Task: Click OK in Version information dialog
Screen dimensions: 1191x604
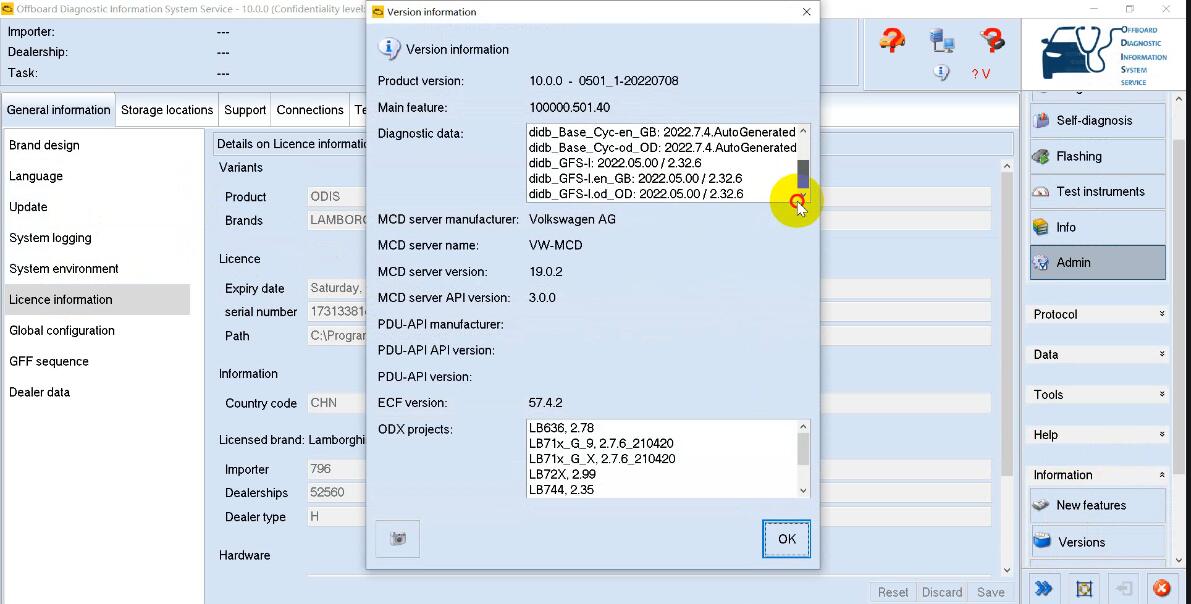Action: 786,539
